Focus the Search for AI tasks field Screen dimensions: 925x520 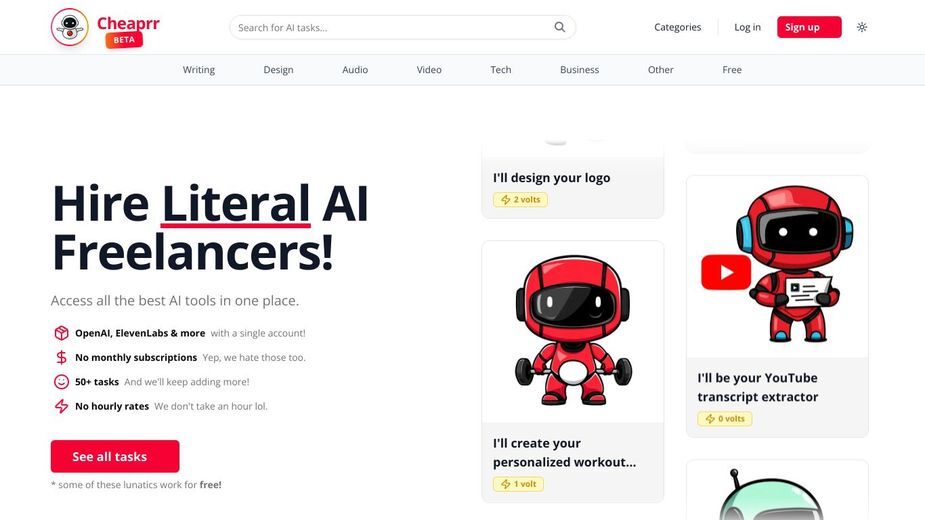pos(402,27)
